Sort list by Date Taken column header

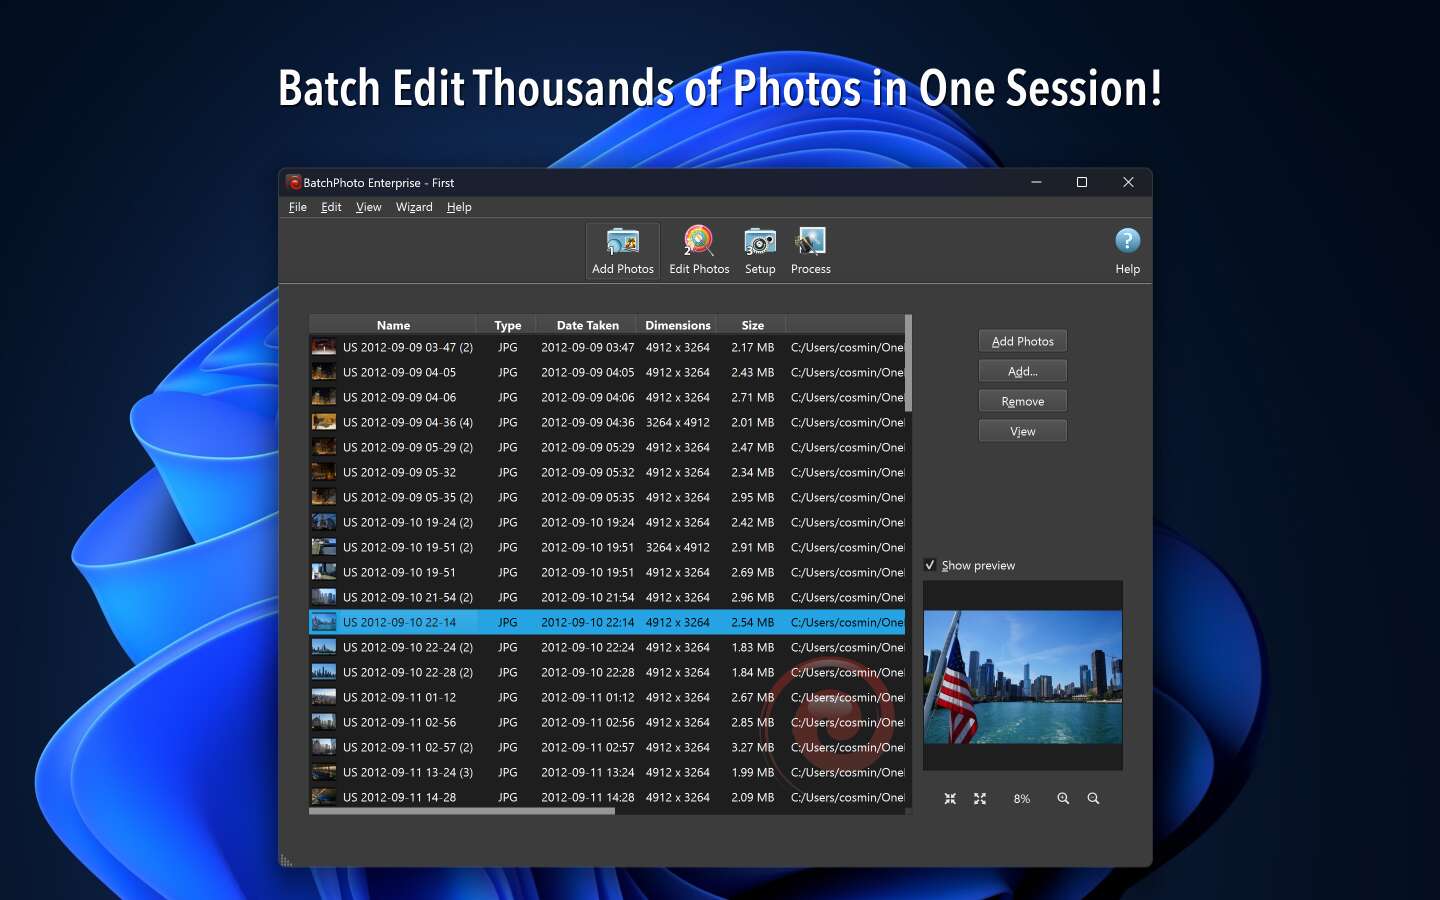click(587, 325)
